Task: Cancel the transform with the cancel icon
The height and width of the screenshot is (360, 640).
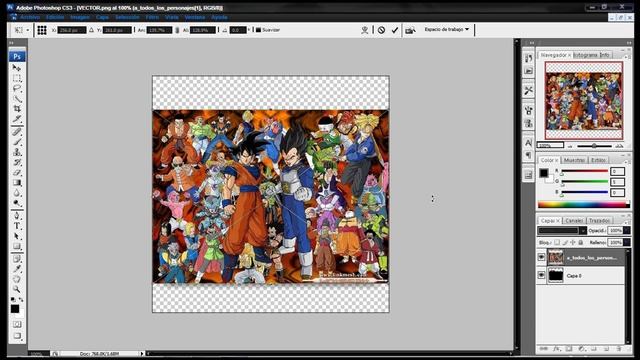Action: (x=381, y=30)
